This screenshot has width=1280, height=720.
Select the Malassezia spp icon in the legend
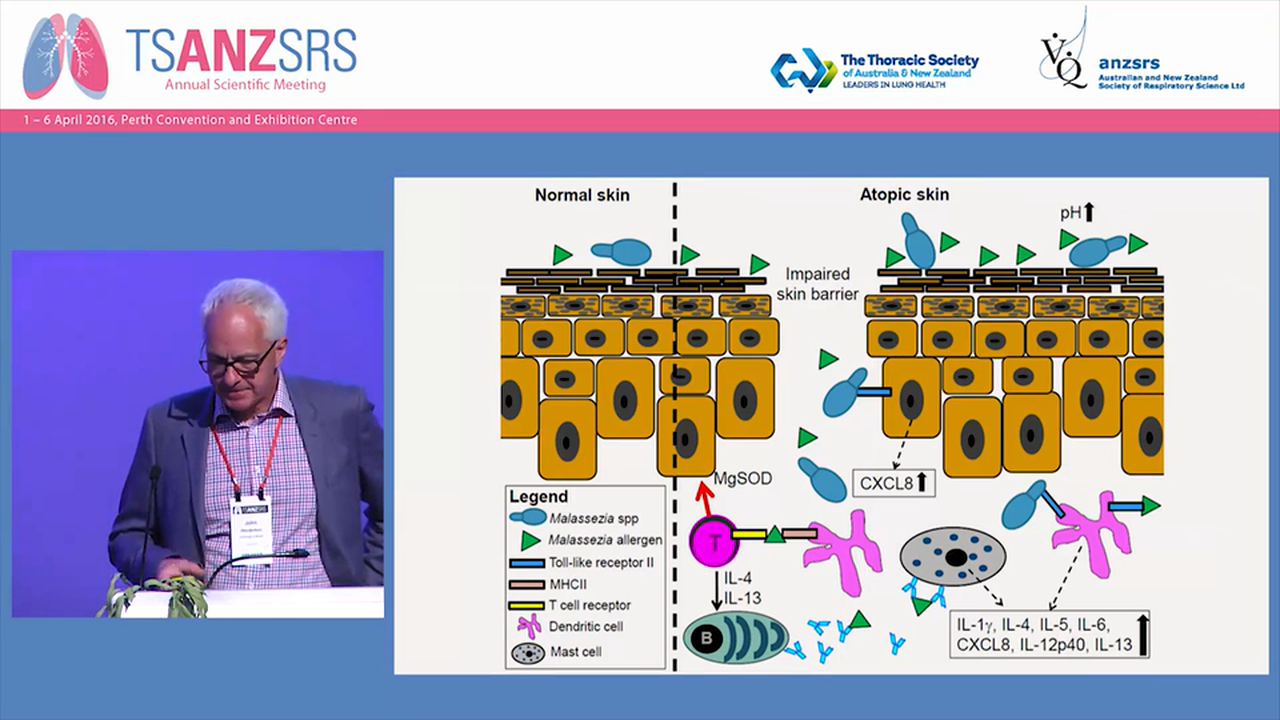tap(528, 518)
